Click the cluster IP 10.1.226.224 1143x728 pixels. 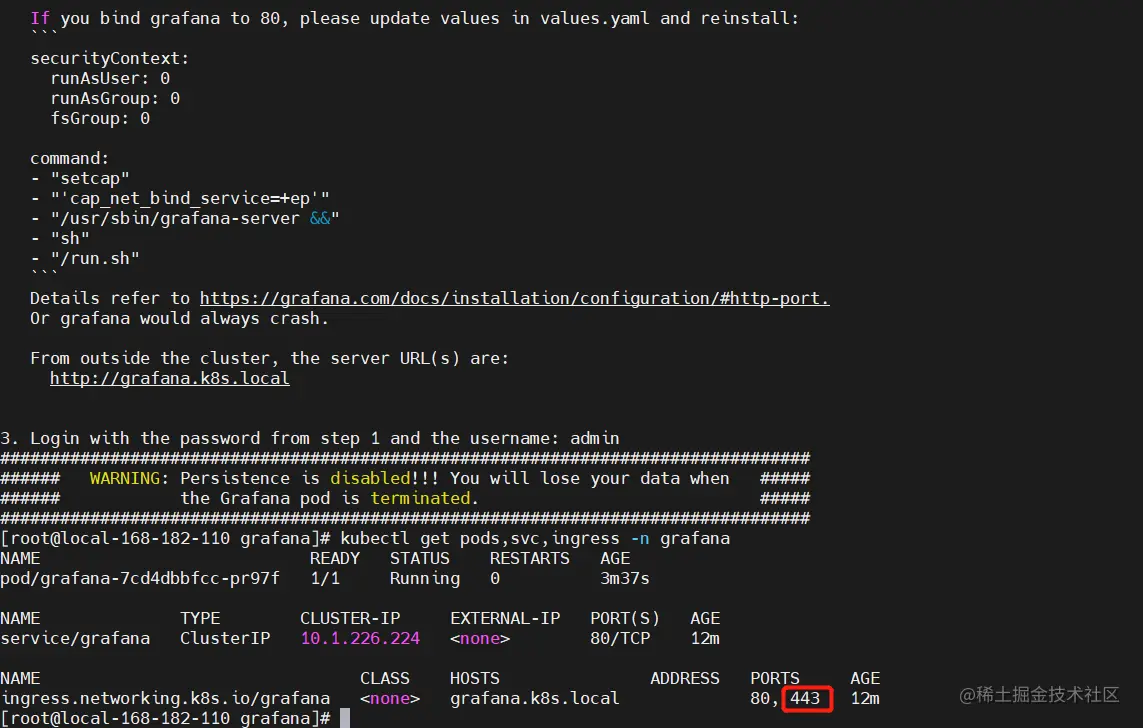[360, 638]
